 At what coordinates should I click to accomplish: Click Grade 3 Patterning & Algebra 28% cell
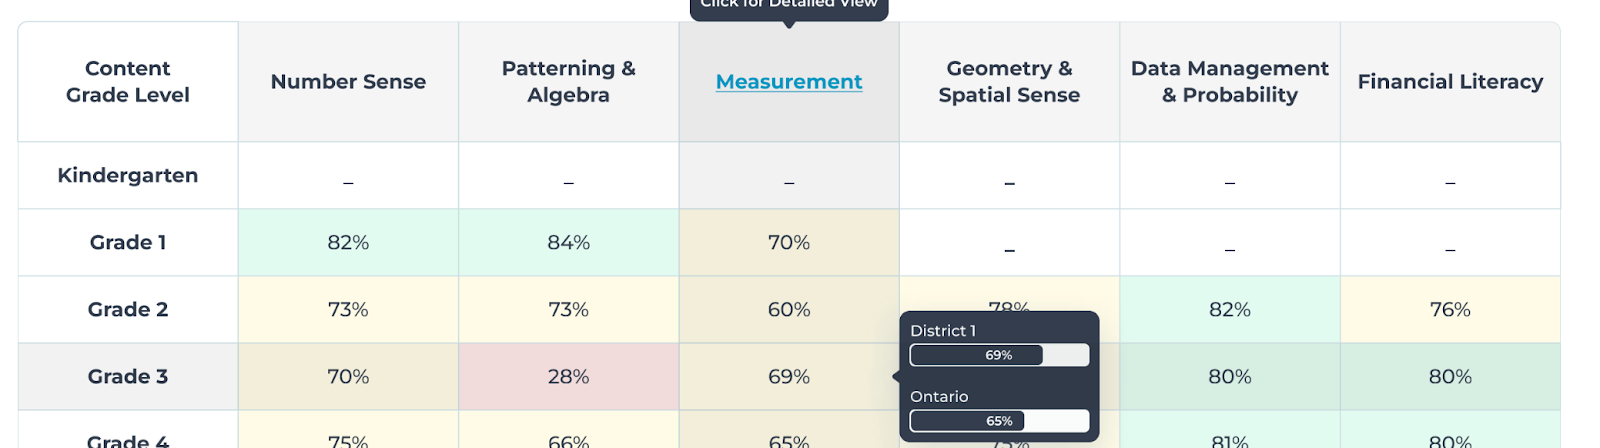(x=569, y=377)
